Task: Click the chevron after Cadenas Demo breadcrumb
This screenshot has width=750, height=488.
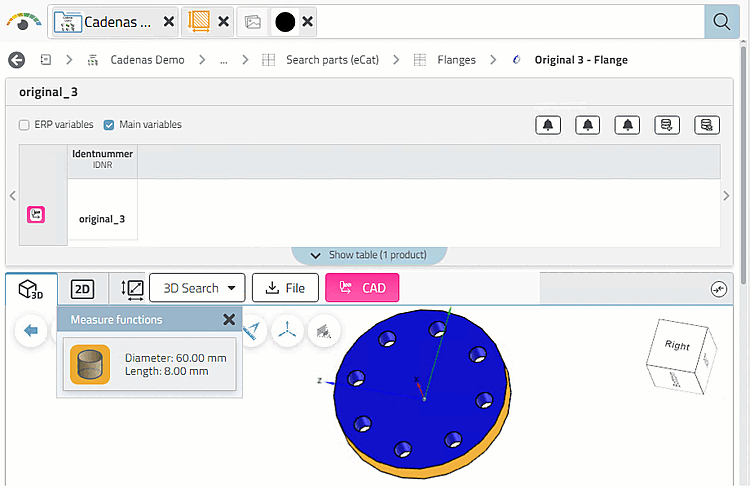Action: (202, 60)
